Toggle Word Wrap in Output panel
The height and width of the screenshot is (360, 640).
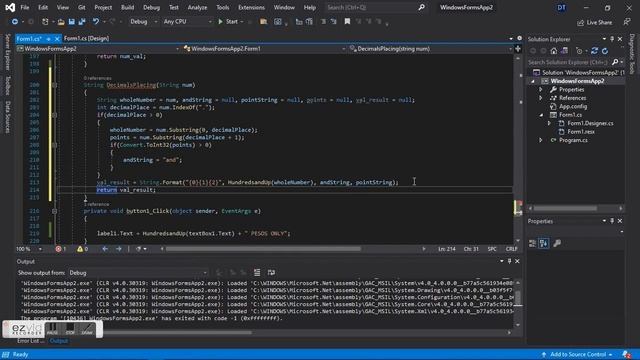(x=271, y=273)
